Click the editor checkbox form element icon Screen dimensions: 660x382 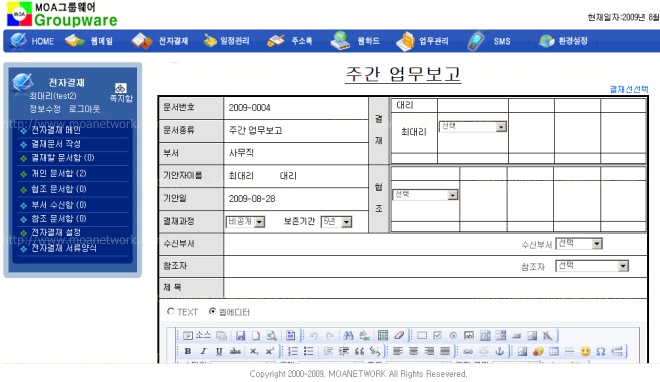click(x=437, y=335)
